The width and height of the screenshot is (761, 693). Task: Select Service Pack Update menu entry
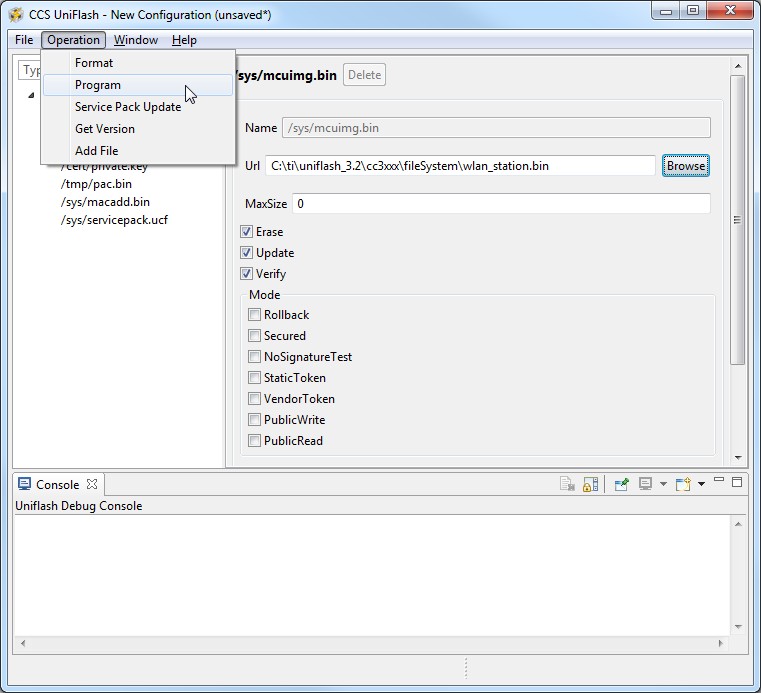pyautogui.click(x=138, y=107)
